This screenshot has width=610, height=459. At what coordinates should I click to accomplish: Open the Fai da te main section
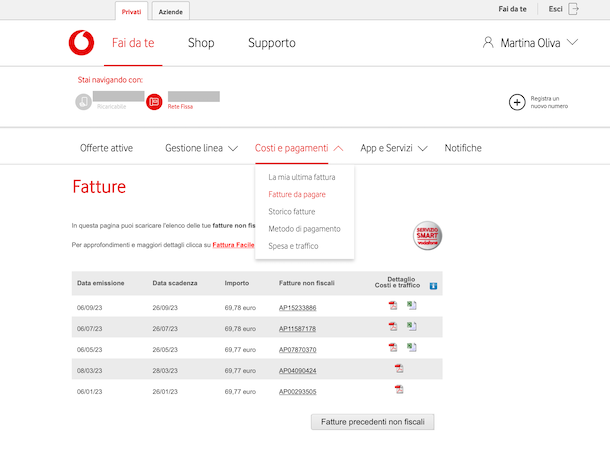(x=133, y=43)
